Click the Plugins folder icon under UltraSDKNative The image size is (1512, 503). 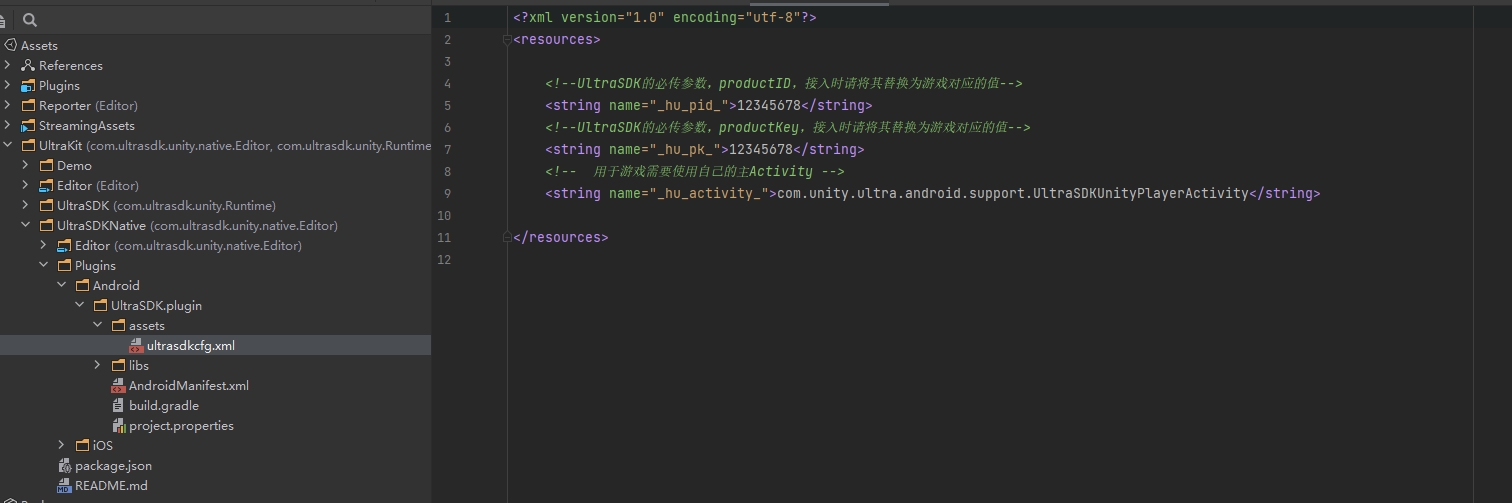(x=64, y=265)
